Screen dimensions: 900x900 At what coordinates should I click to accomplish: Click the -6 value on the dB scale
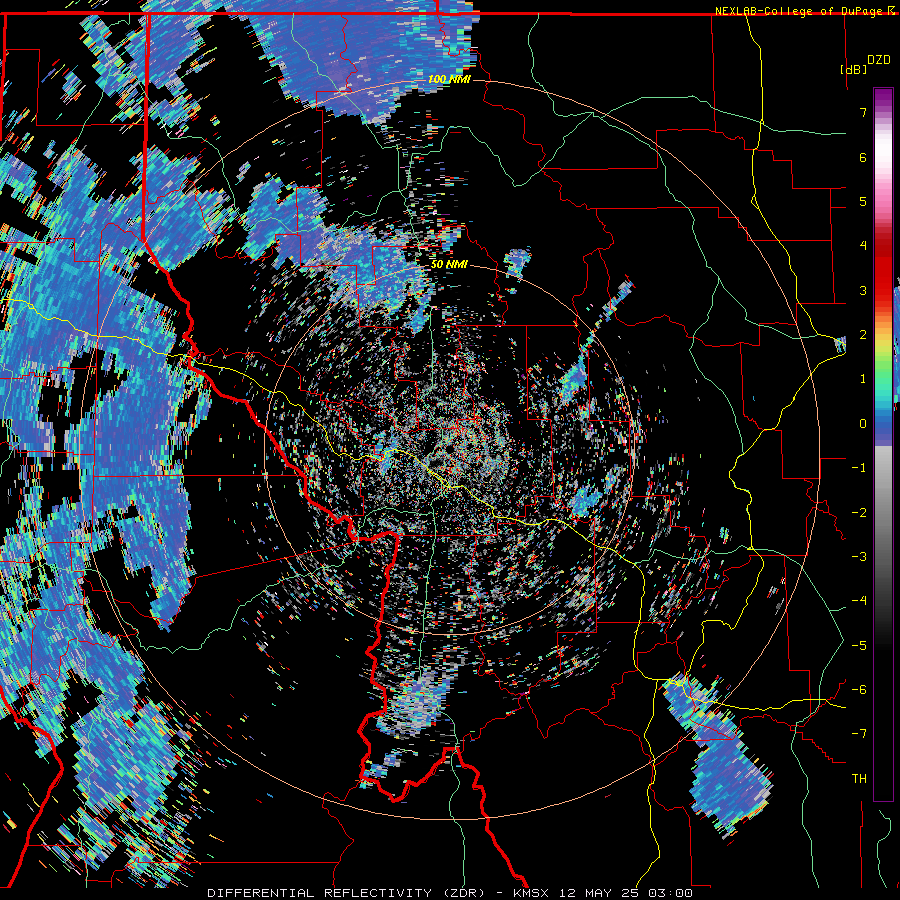(859, 690)
